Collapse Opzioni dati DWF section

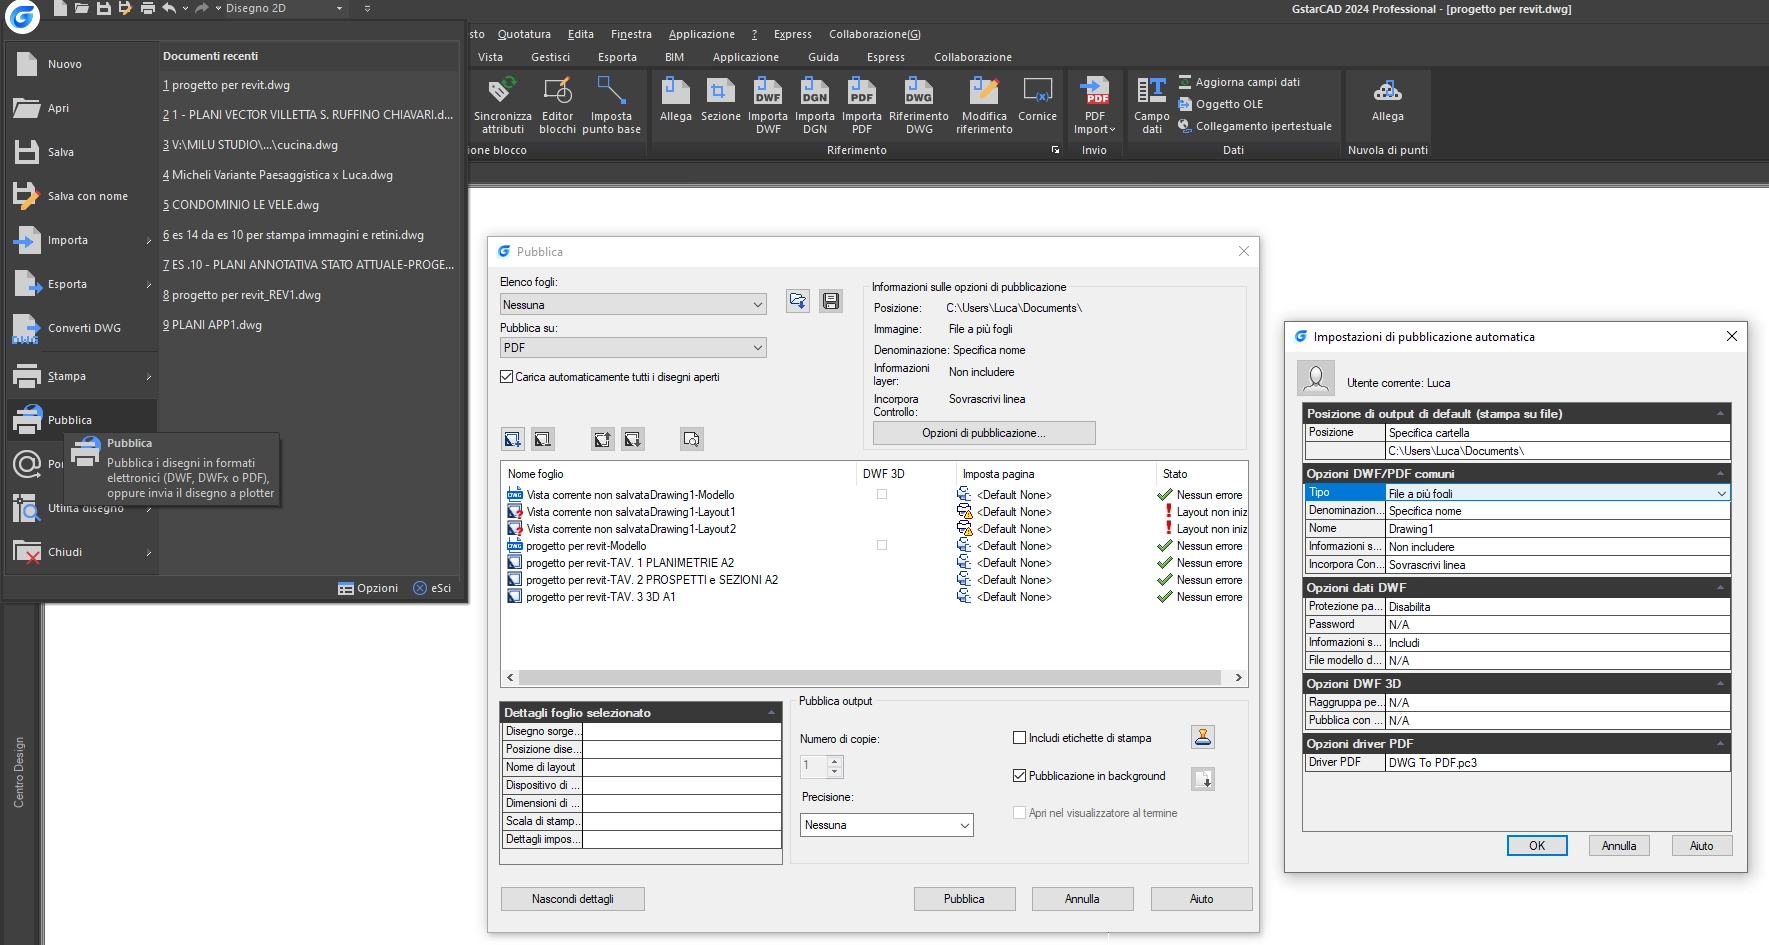(1720, 588)
